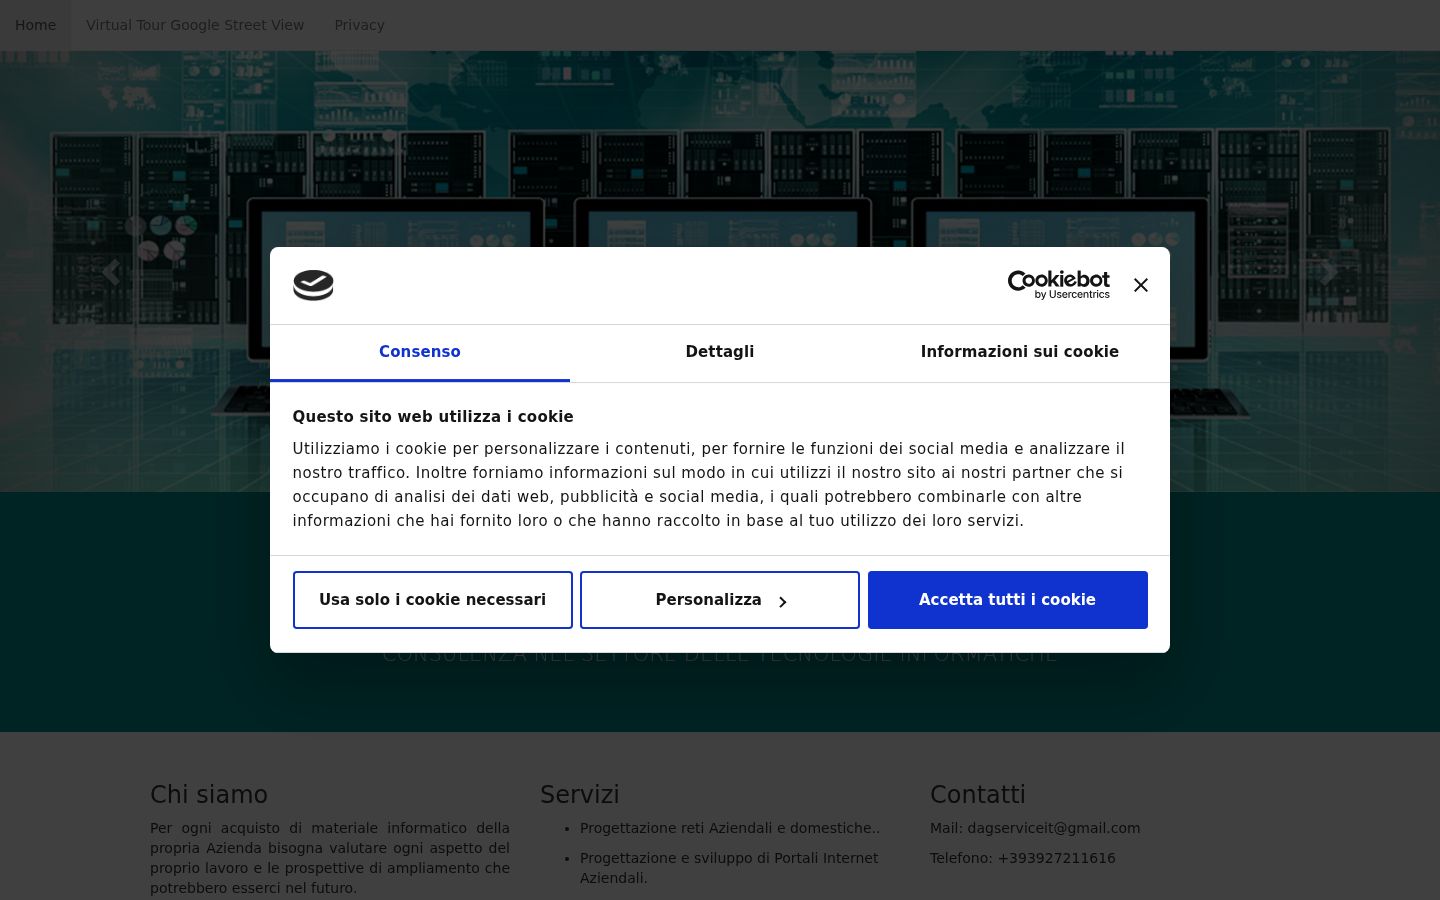The width and height of the screenshot is (1440, 900).
Task: Click the Contatti heading
Action: tap(978, 795)
